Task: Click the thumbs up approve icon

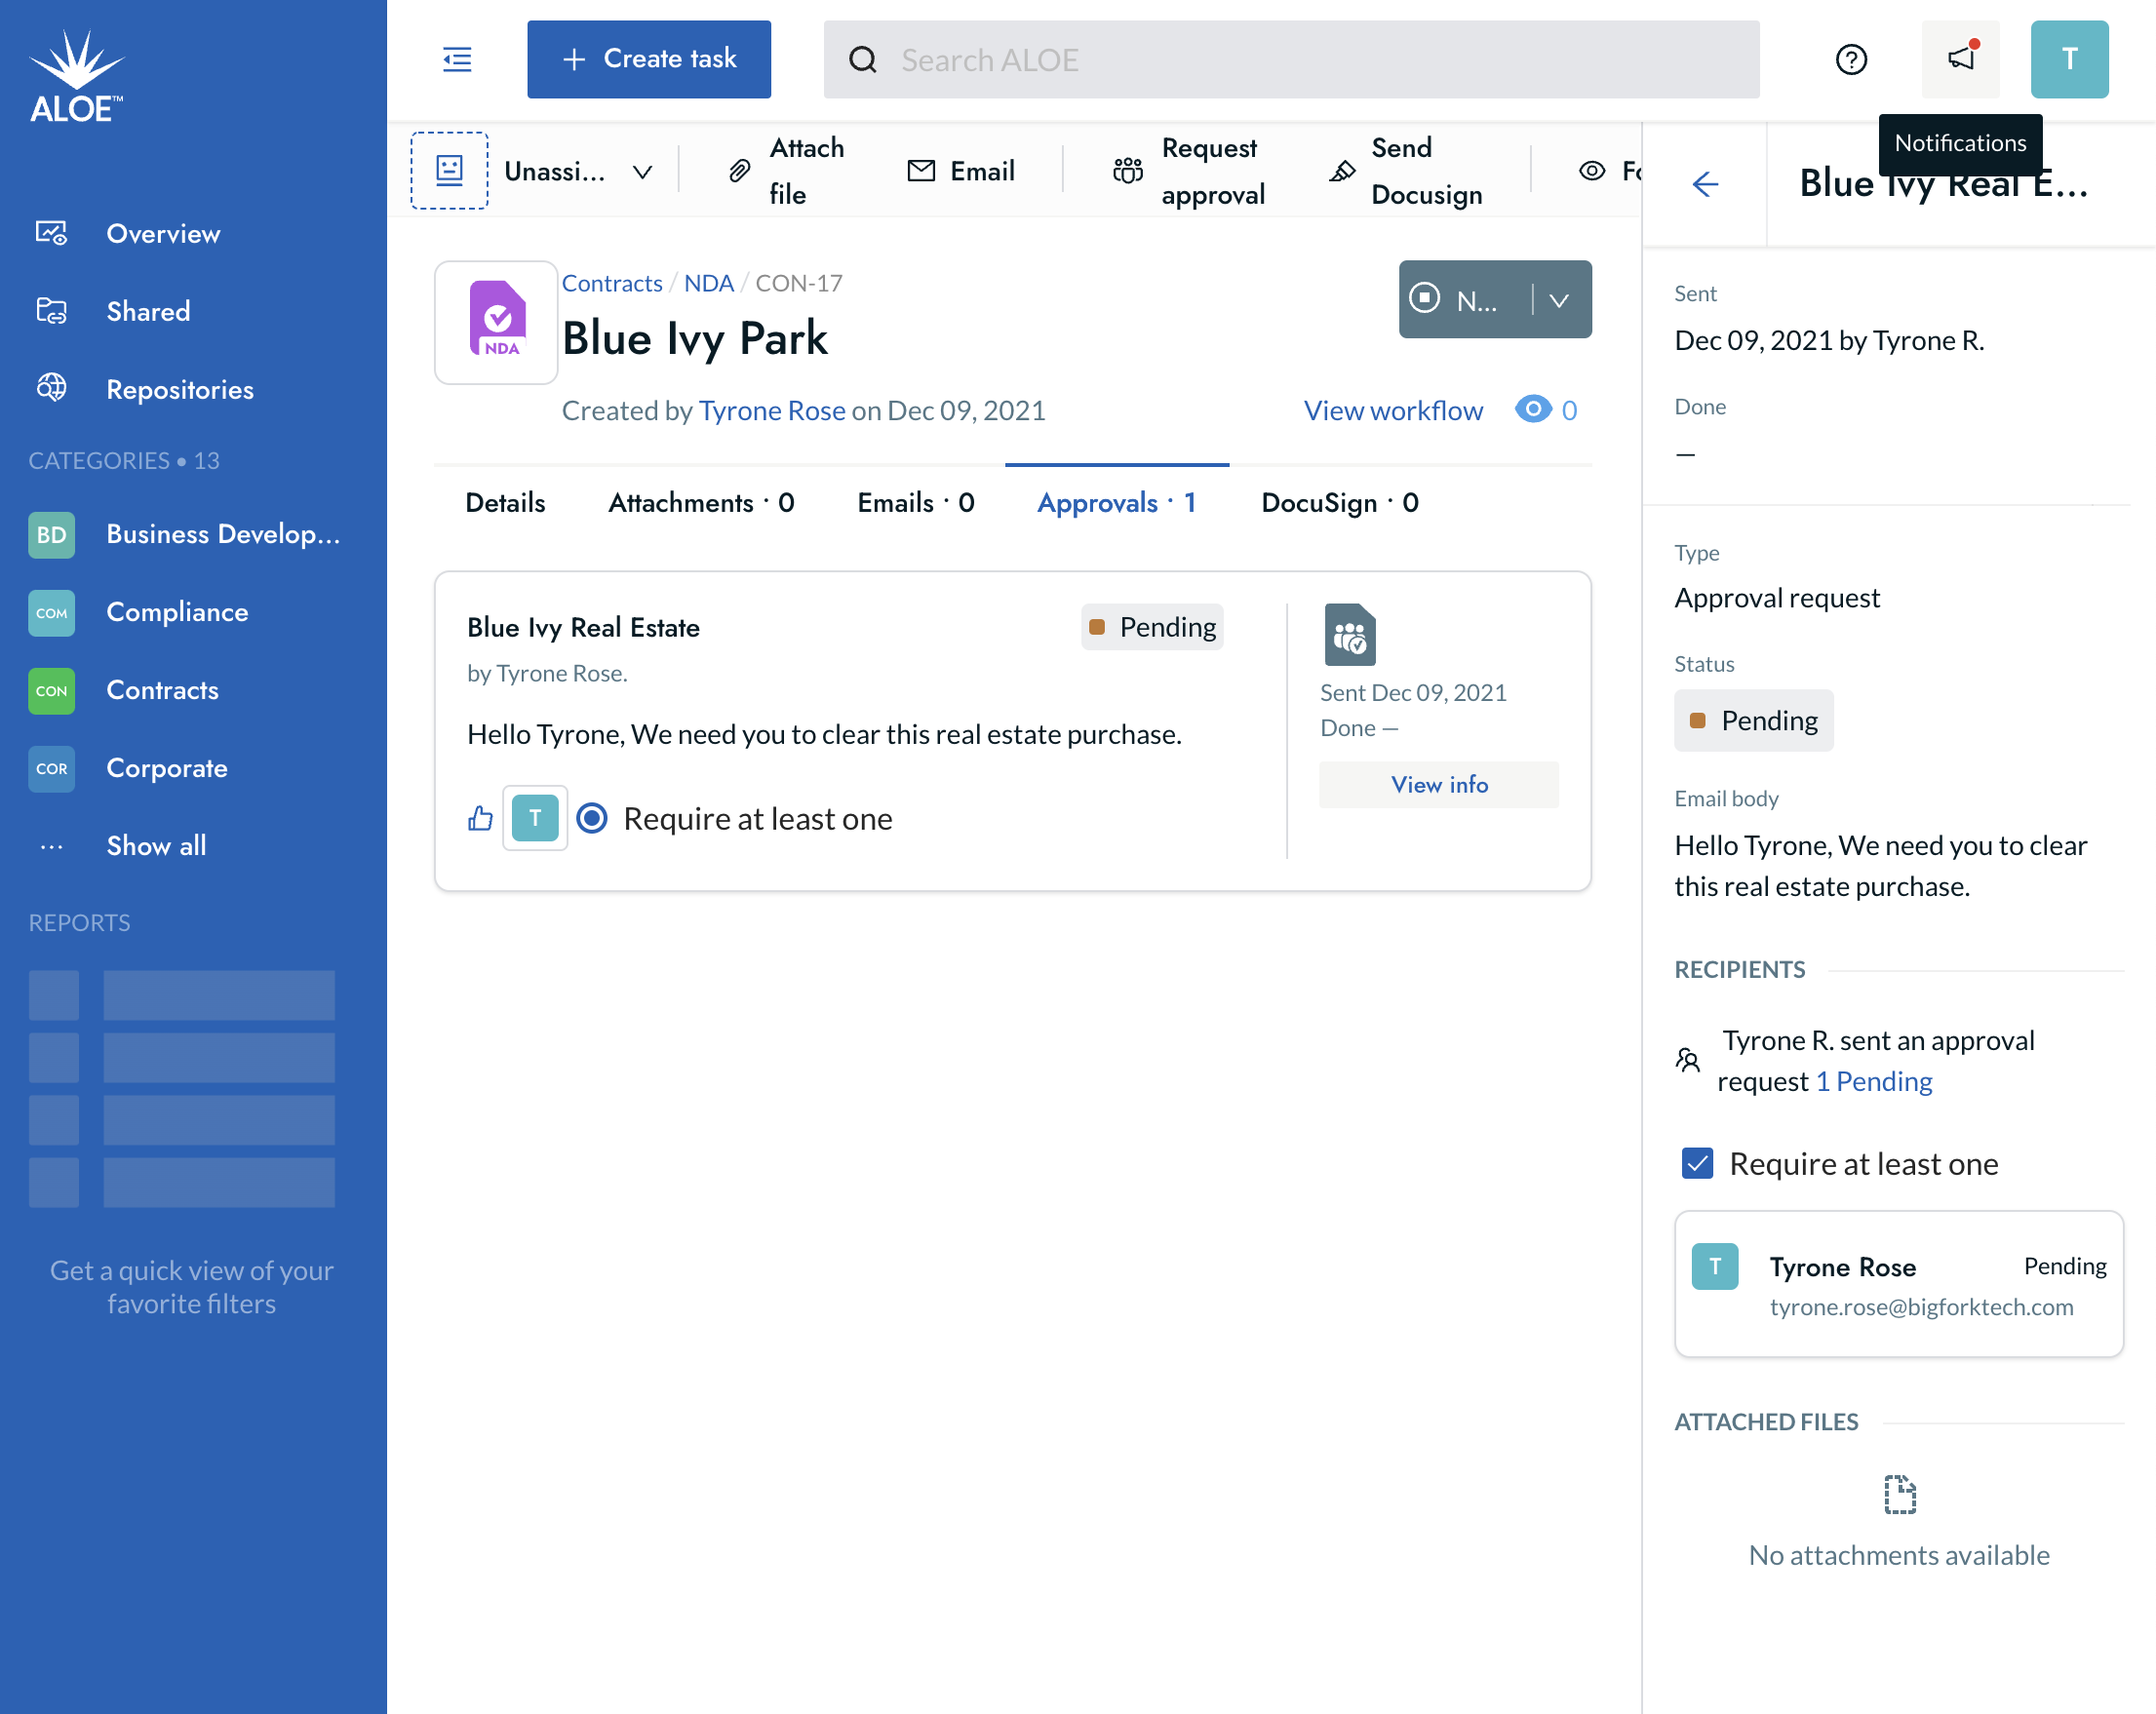Action: (480, 819)
